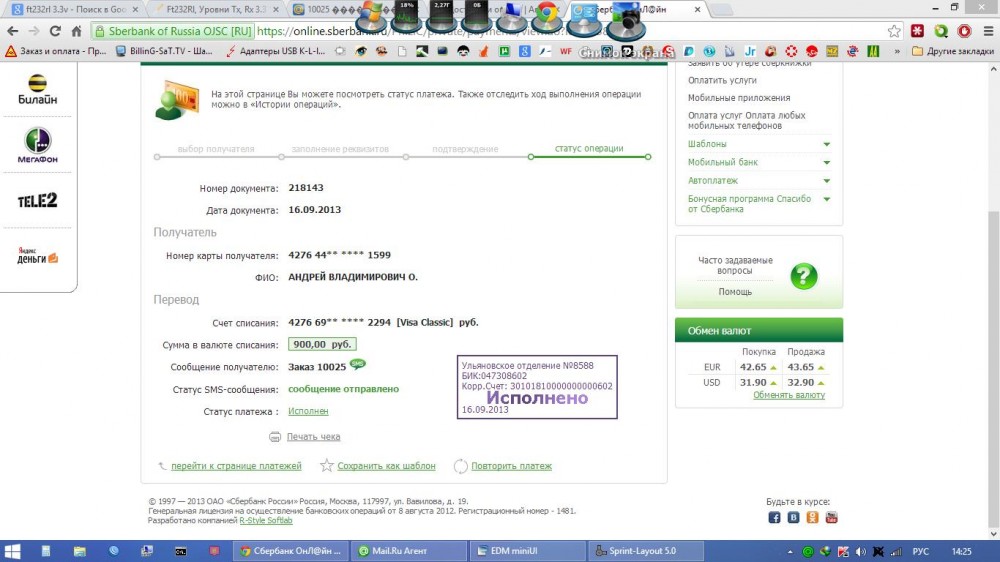The image size is (1000, 562).
Task: Open the Chrome launcher in the top dock
Action: [x=547, y=17]
